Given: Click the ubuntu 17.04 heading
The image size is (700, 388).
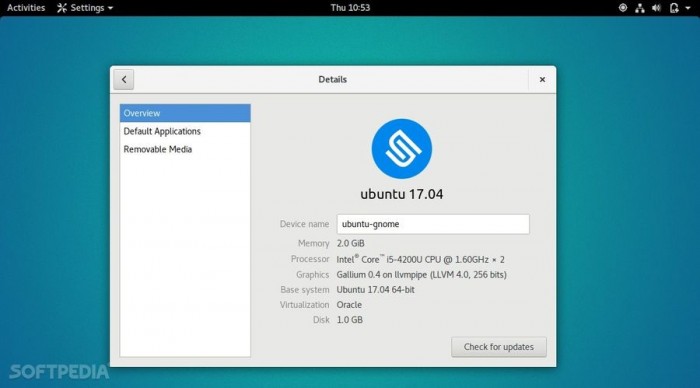Looking at the screenshot, I should (x=402, y=194).
